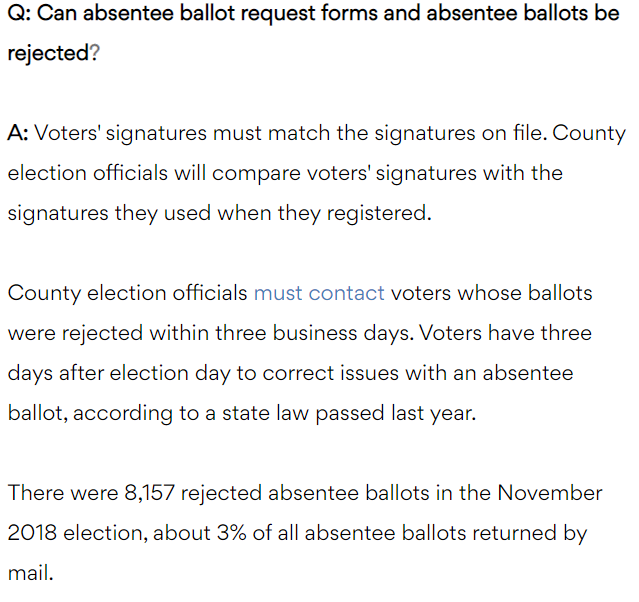Click the word "contact" in the blue link
The image size is (639, 602).
346,293
